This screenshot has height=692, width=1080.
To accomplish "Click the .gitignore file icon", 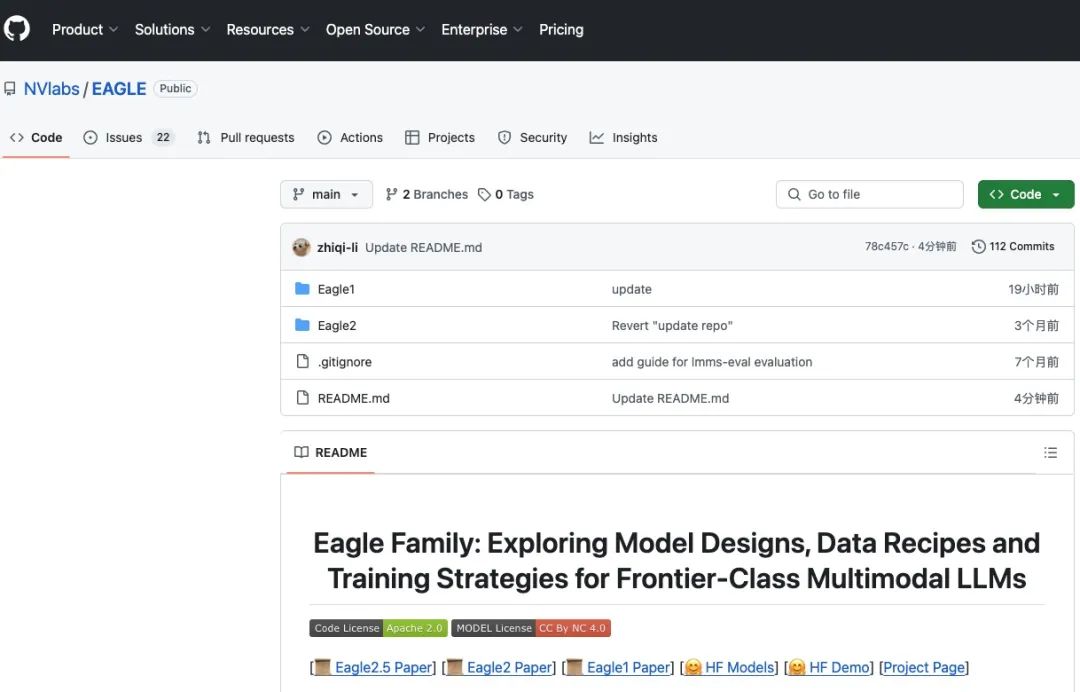I will (302, 361).
